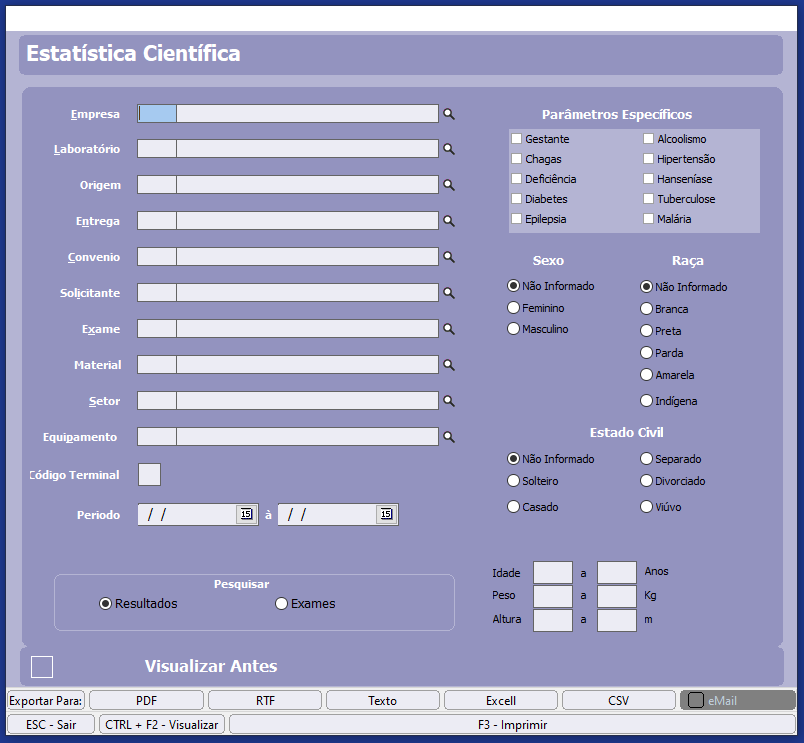Switch Pesquisar option to Exames
Screen dimensions: 804x743
pos(282,604)
